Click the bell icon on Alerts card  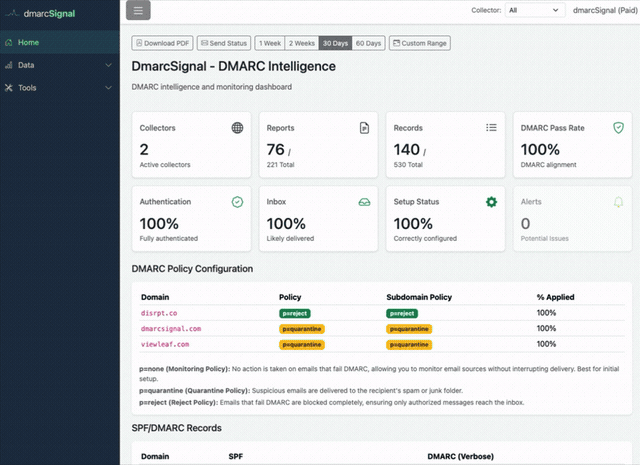tap(618, 202)
